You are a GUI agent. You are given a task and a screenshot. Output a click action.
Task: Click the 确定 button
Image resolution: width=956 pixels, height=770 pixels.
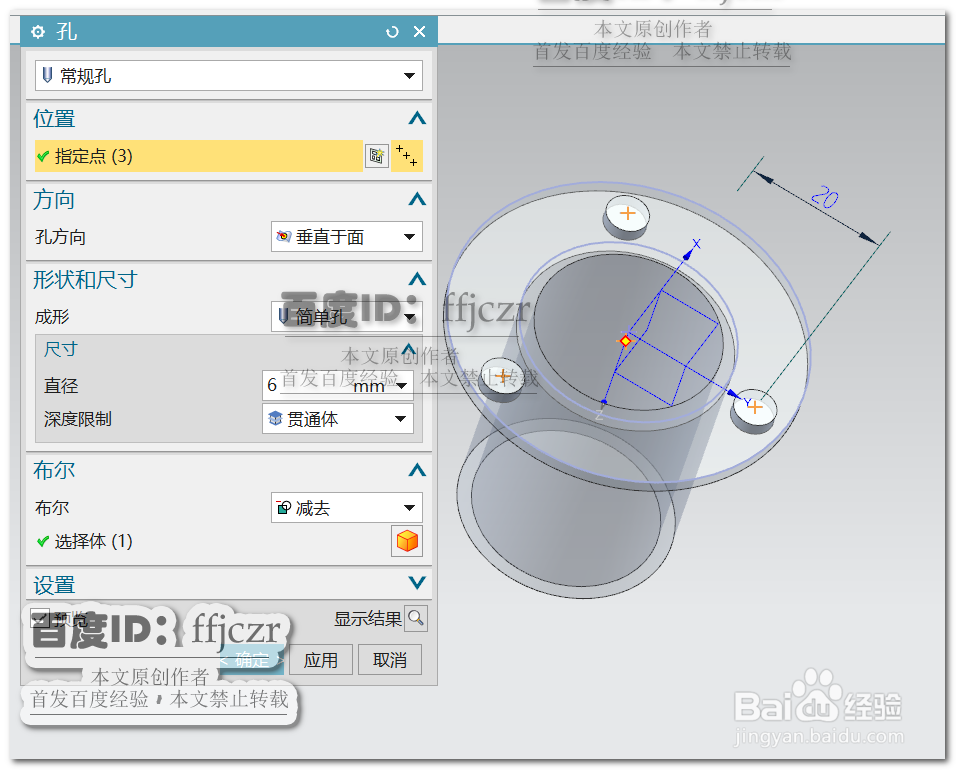tap(251, 660)
